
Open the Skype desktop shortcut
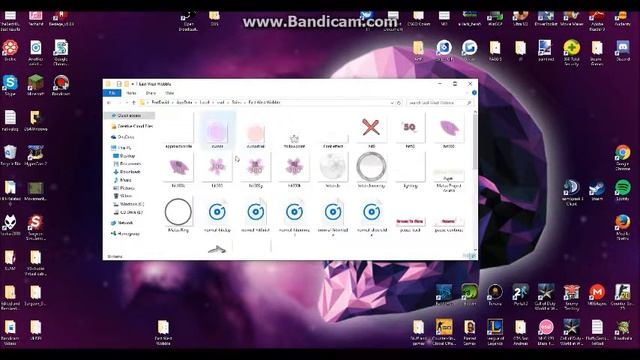pyautogui.click(x=10, y=85)
